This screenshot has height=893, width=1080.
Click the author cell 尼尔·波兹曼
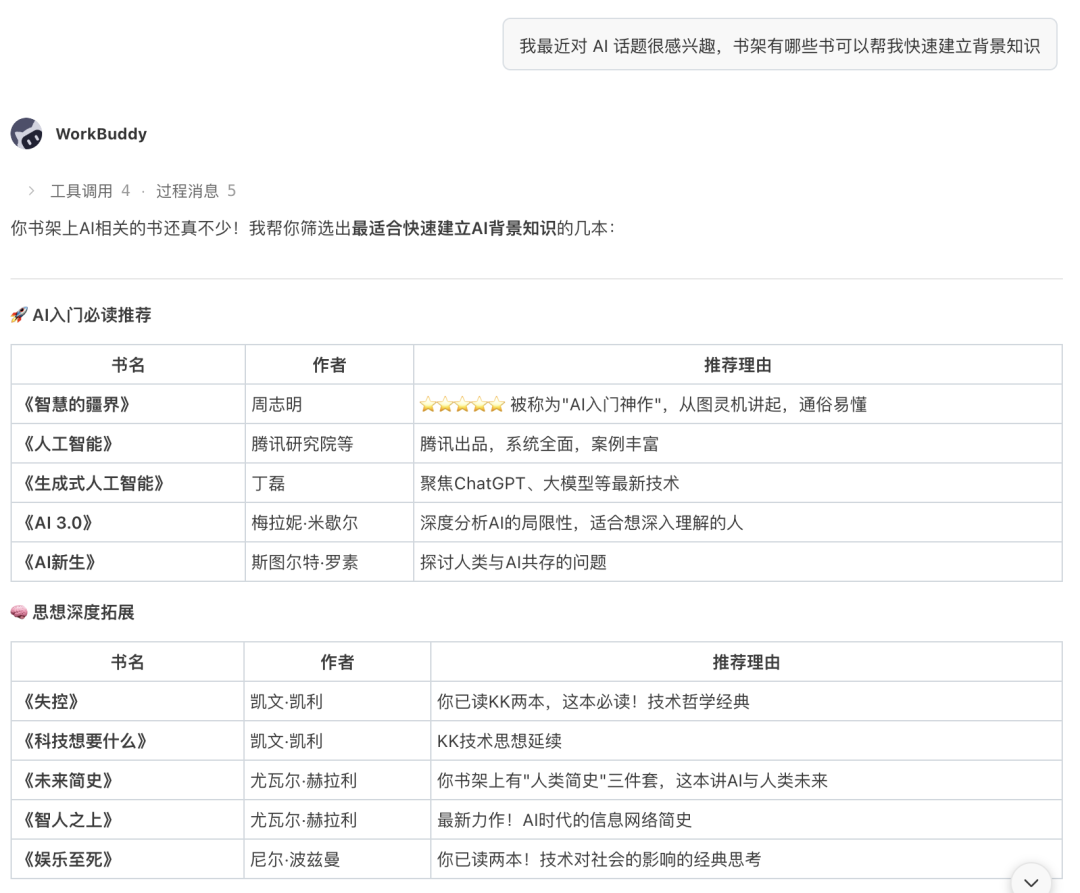pyautogui.click(x=337, y=859)
